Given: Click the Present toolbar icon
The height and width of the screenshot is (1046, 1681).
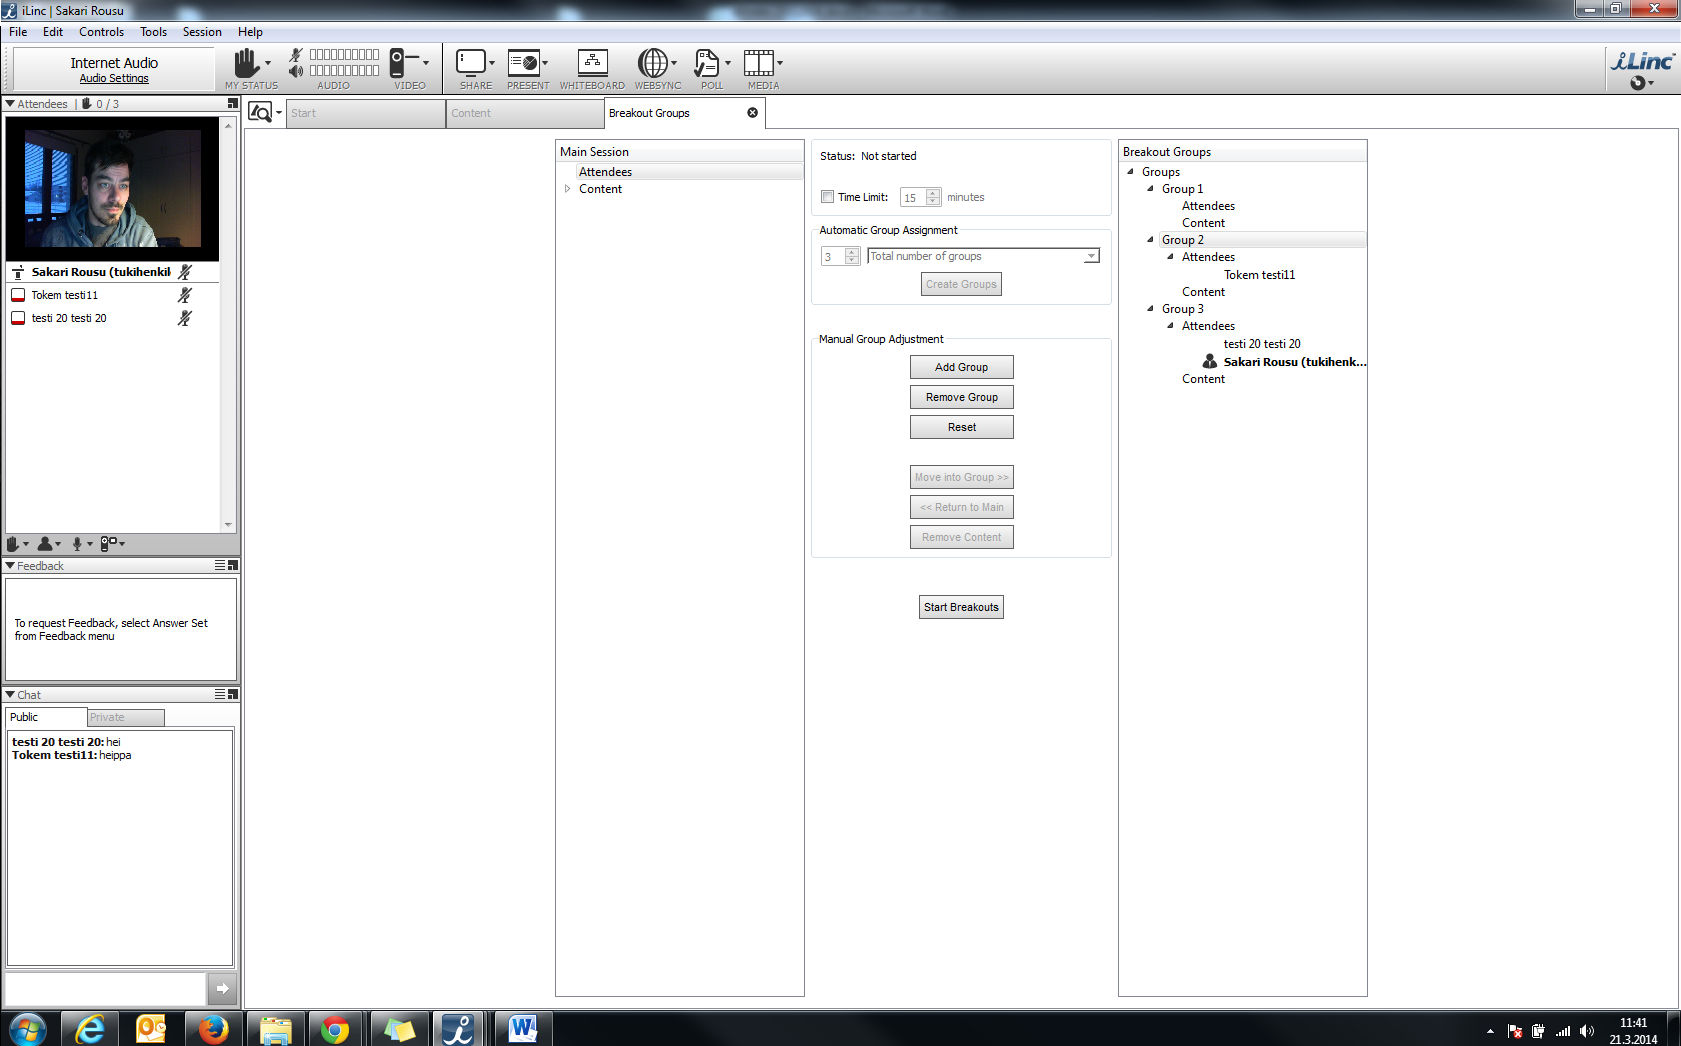Looking at the screenshot, I should 523,63.
